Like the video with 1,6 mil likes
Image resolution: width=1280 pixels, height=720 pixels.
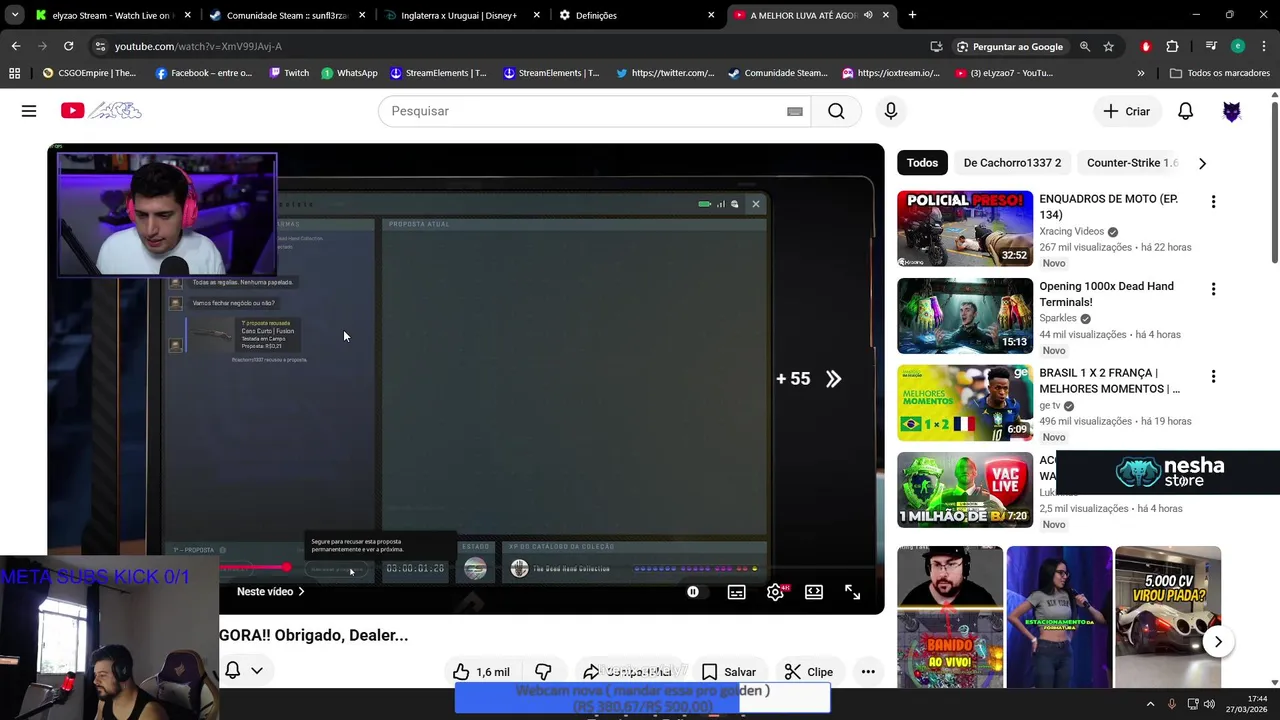pos(481,672)
